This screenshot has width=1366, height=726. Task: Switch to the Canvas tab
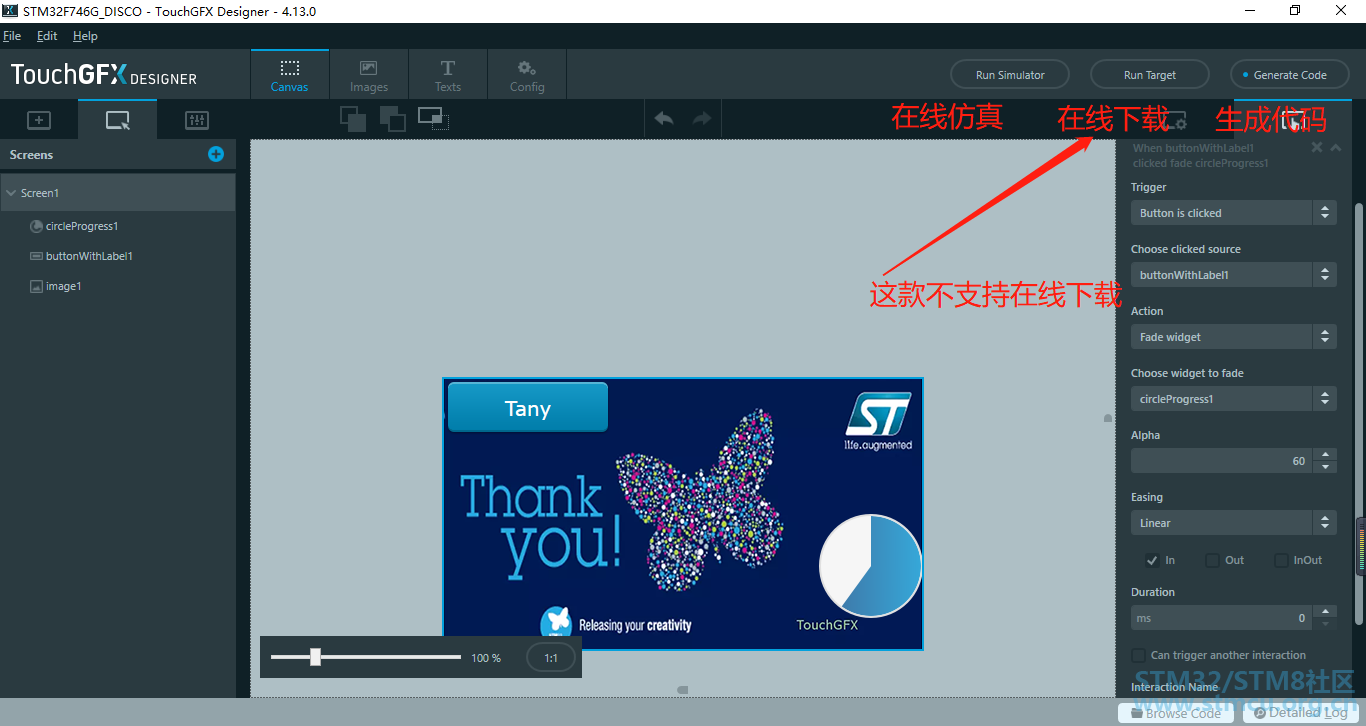tap(290, 75)
